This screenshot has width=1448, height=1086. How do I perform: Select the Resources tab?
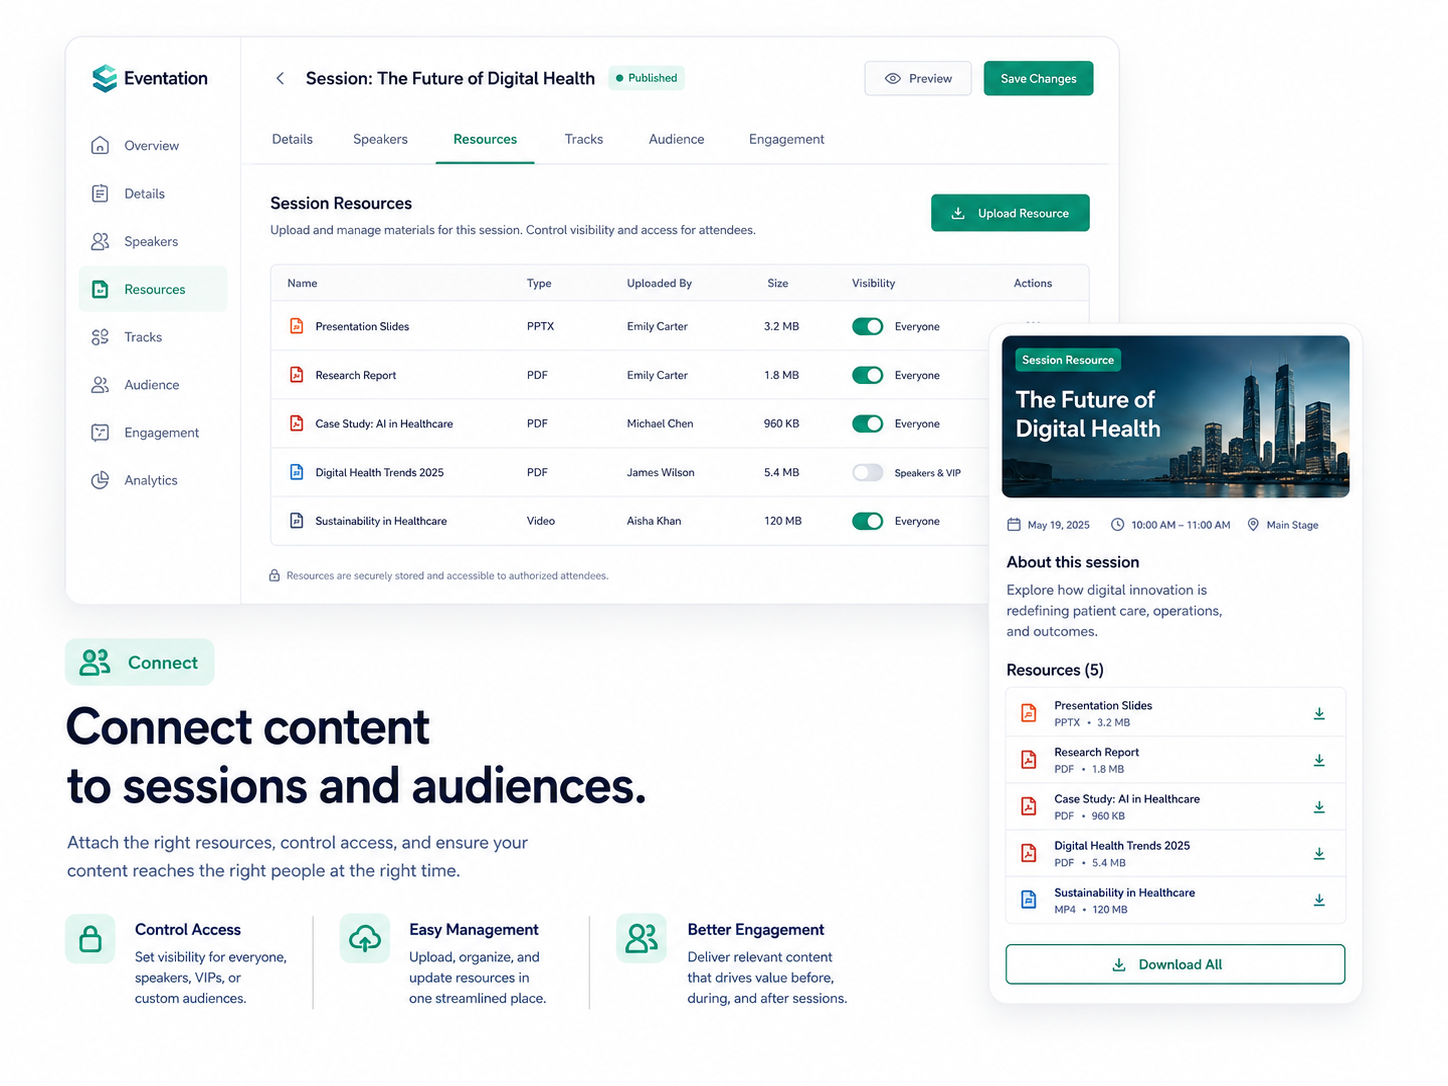[x=485, y=139]
